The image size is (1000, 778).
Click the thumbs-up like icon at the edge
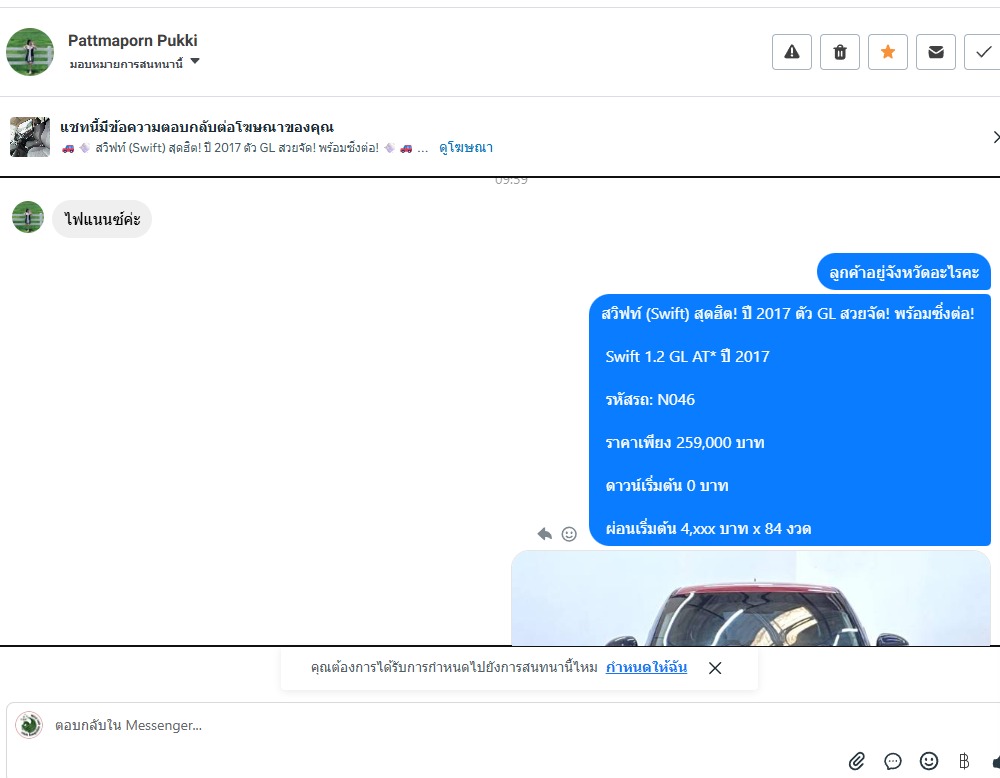[x=996, y=761]
